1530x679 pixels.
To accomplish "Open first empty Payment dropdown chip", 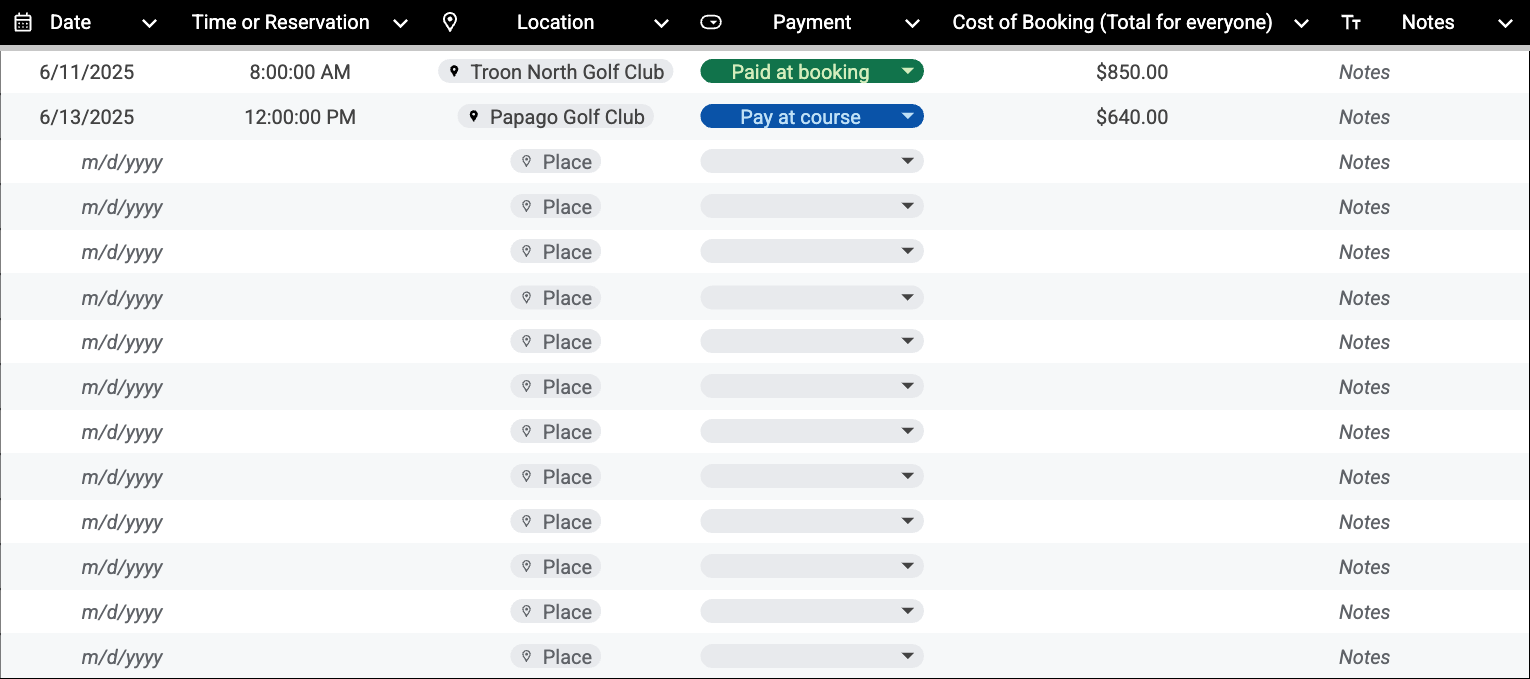I will point(812,161).
